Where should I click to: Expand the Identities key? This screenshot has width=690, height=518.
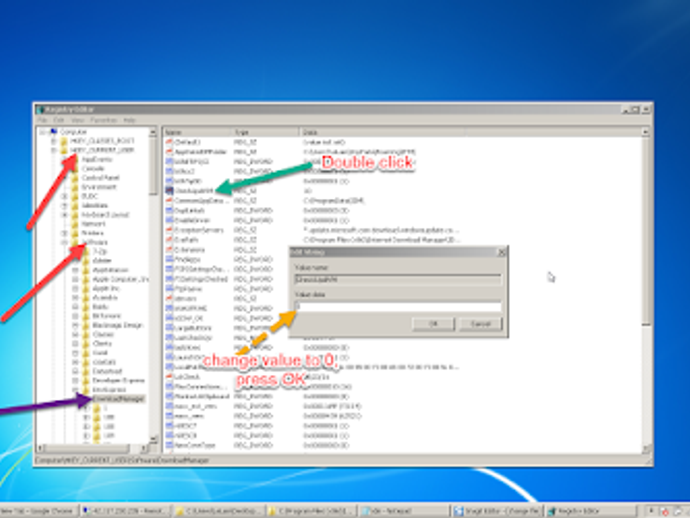tap(64, 206)
